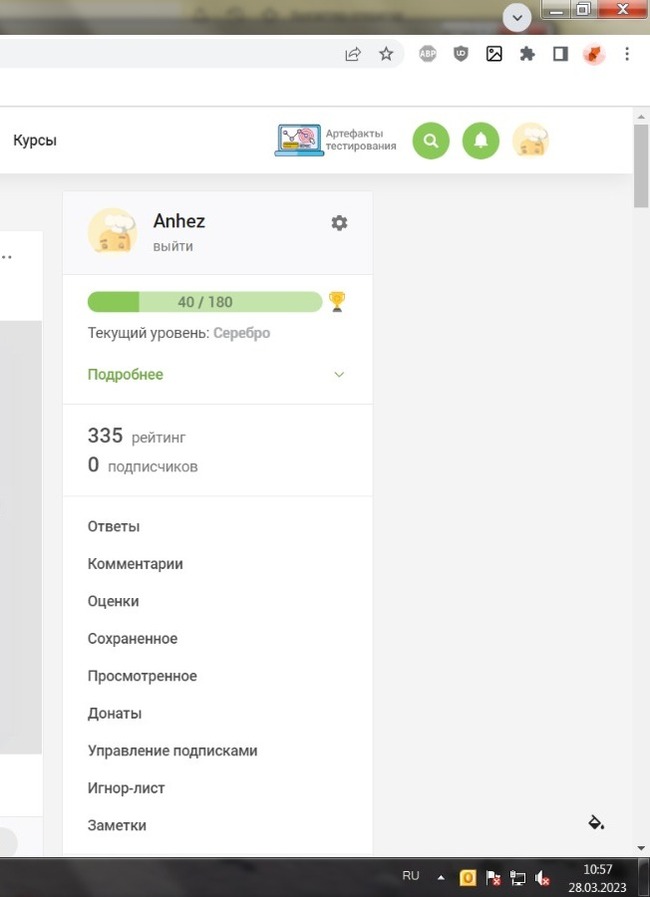Open the uBlock shield extension icon
The image size is (650, 897).
(461, 54)
